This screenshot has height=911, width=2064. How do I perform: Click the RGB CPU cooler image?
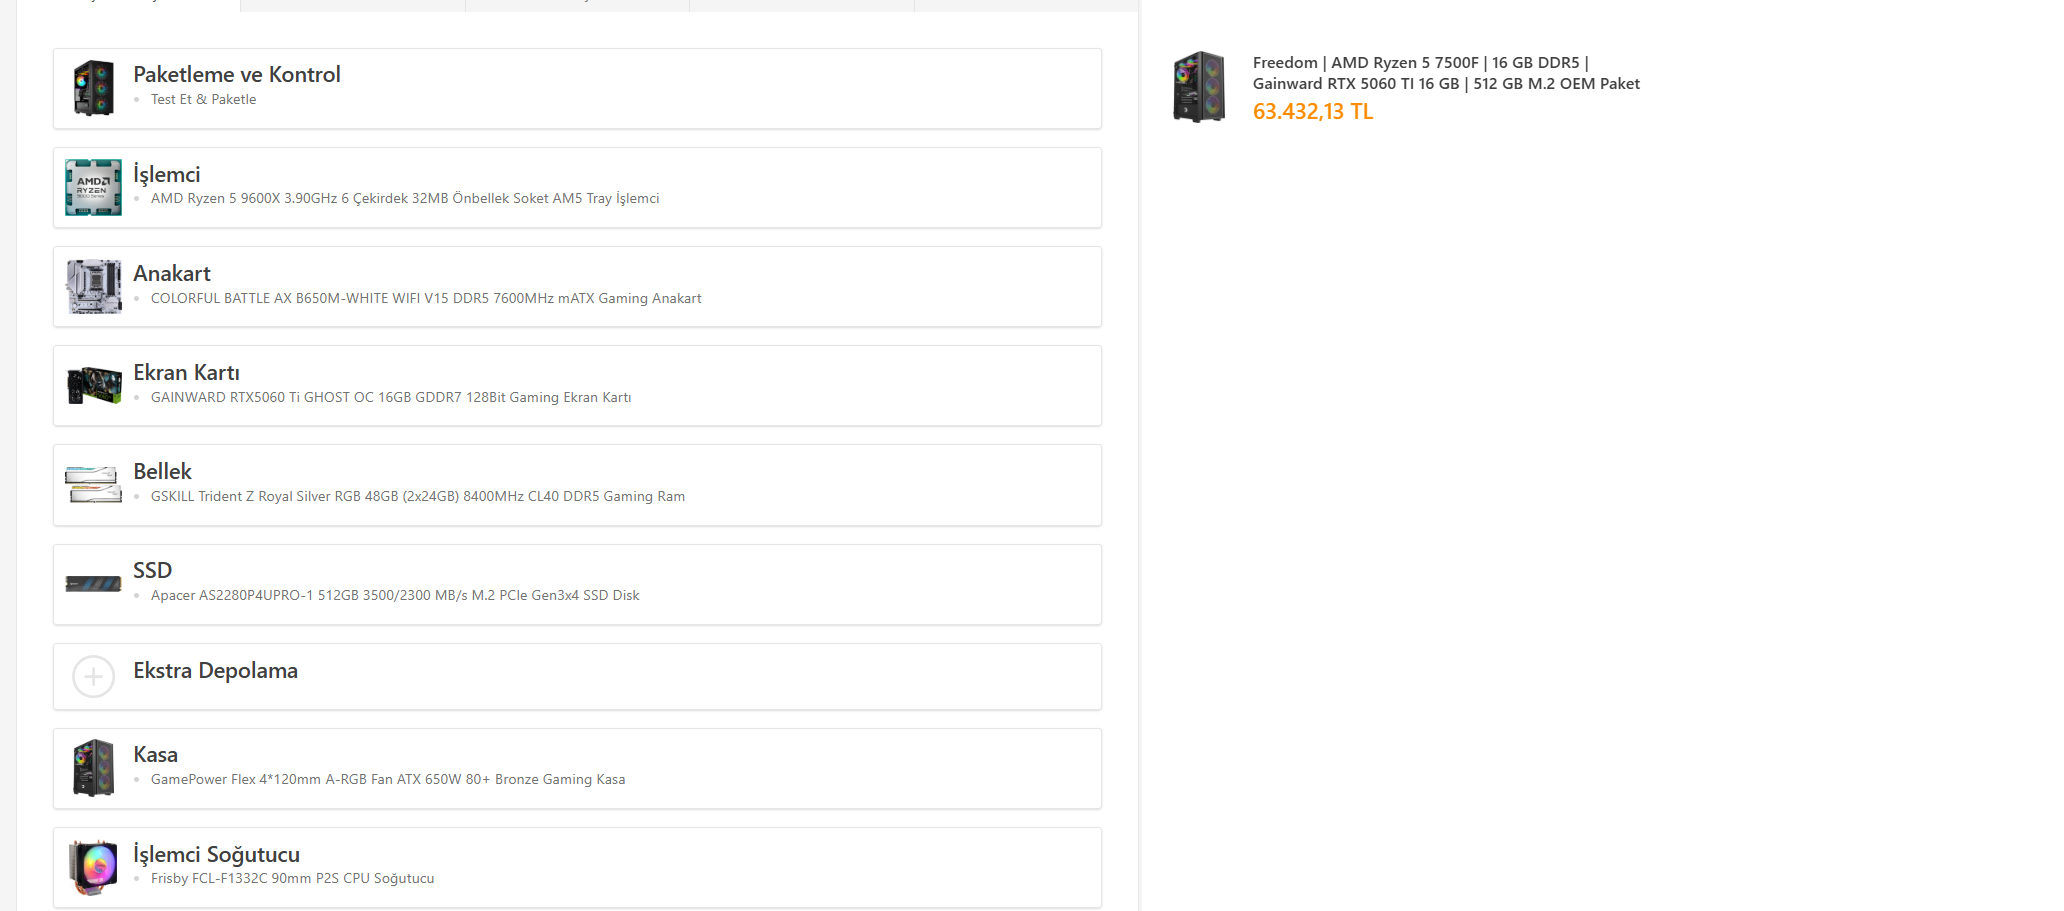pyautogui.click(x=94, y=867)
